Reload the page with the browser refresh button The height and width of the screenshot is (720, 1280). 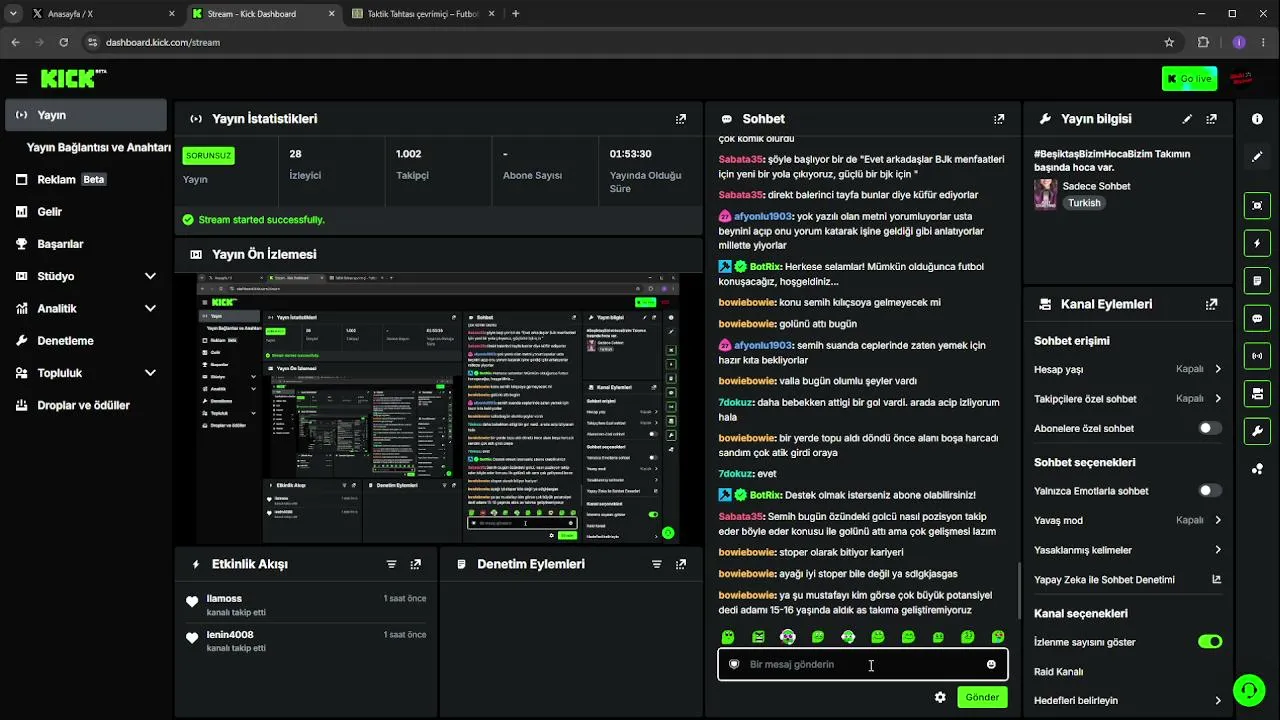[64, 42]
